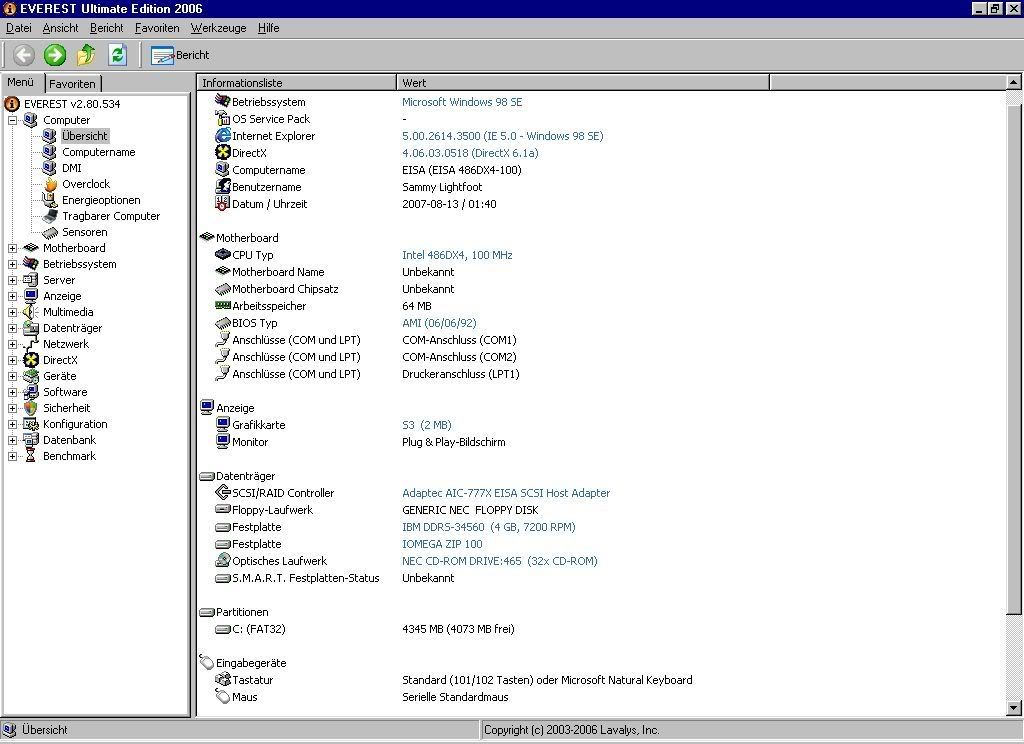Click the Netzwerk icon in tree
Image resolution: width=1024 pixels, height=744 pixels.
pos(31,344)
